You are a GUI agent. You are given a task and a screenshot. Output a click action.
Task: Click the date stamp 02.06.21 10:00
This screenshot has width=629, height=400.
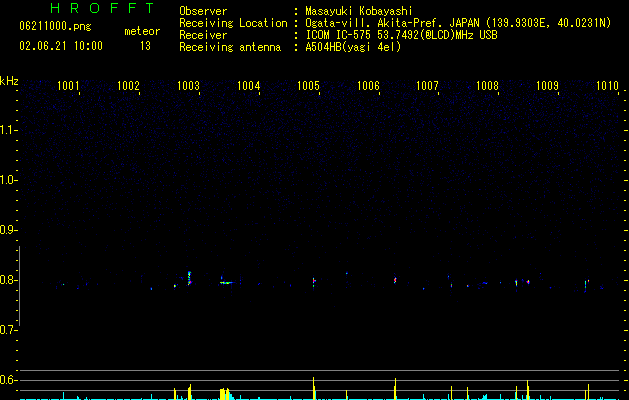pyautogui.click(x=61, y=46)
